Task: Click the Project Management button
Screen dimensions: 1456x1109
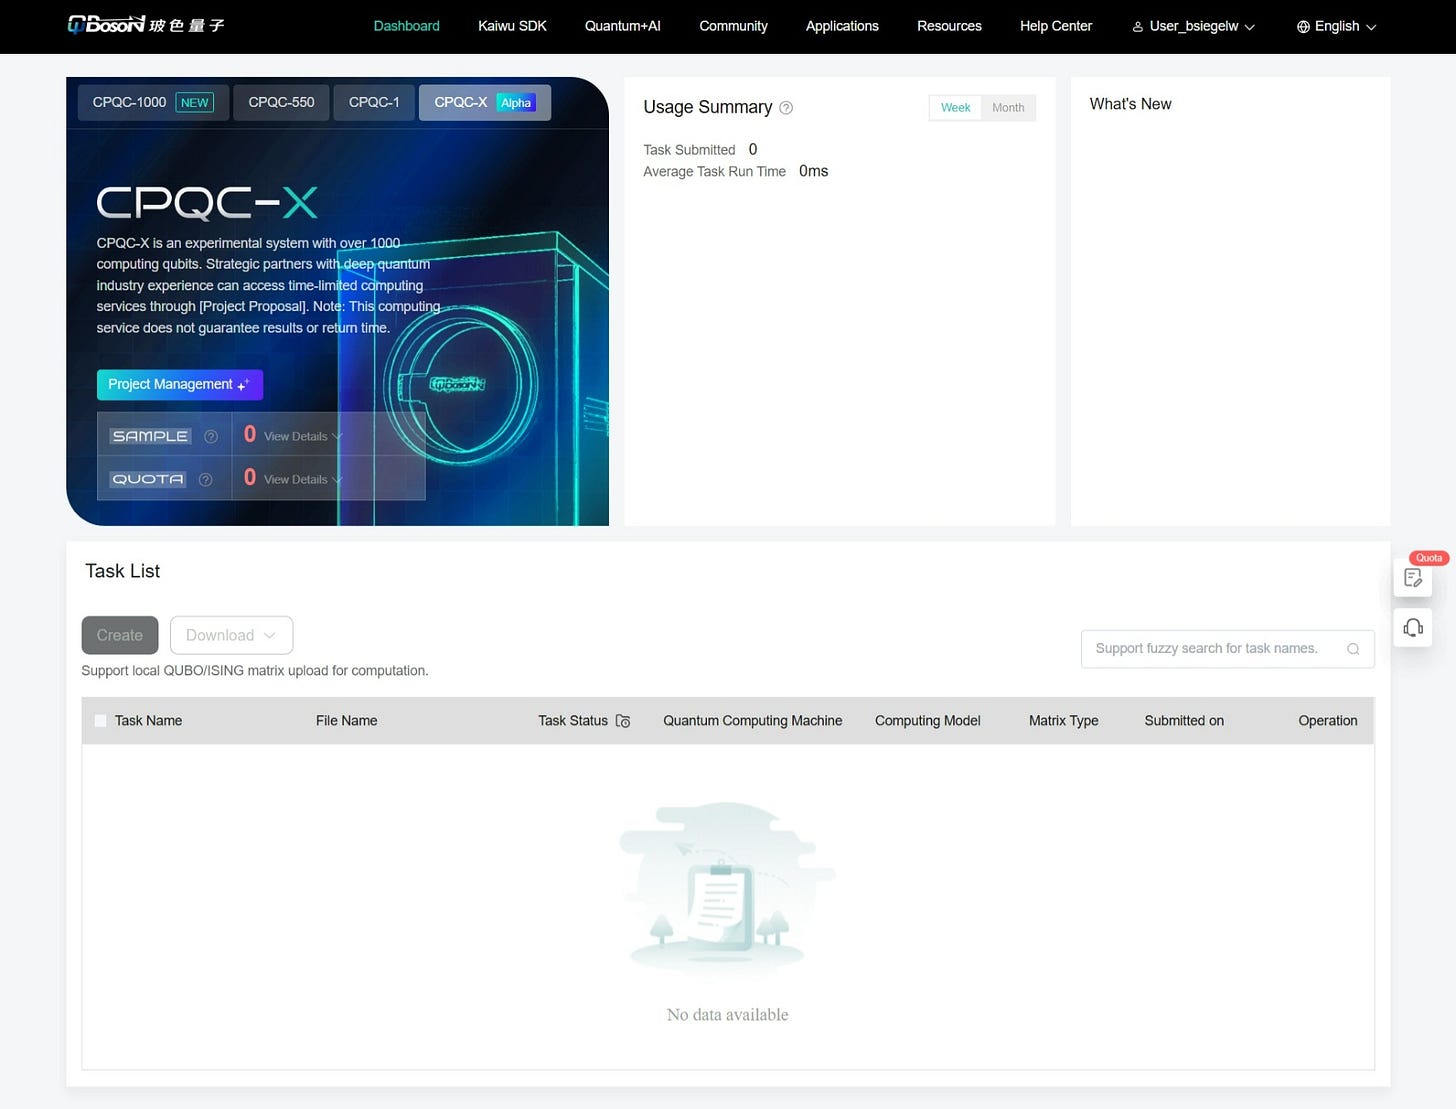Action: coord(180,385)
